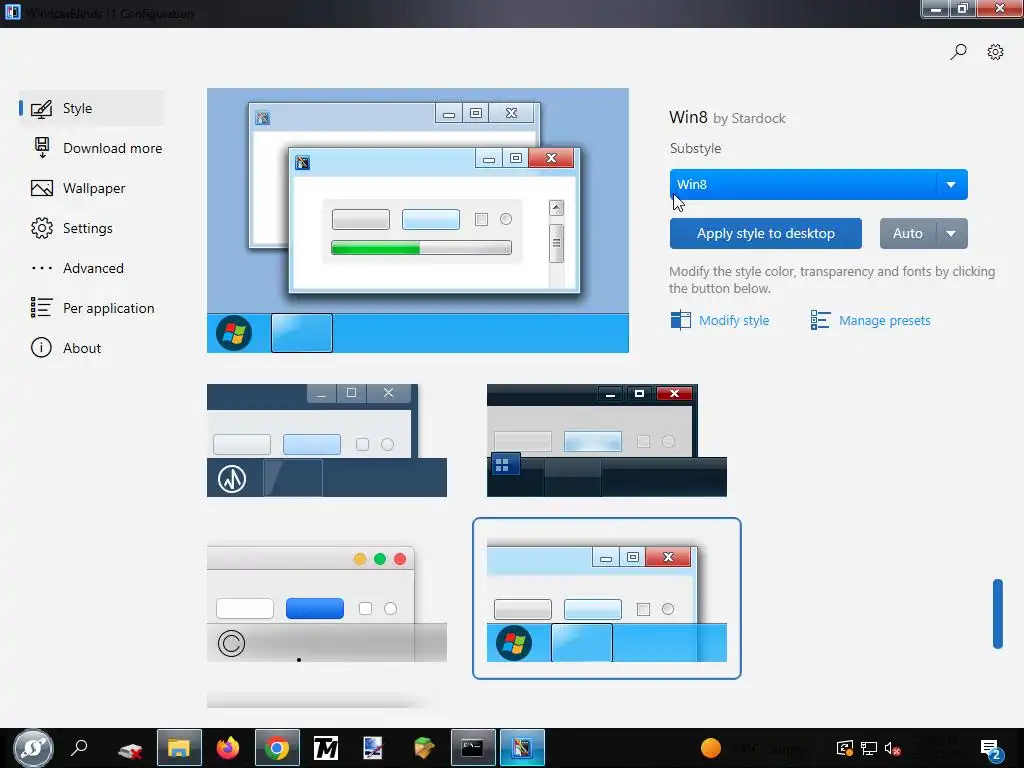Open the Settings section
1024x768 pixels.
pyautogui.click(x=91, y=228)
